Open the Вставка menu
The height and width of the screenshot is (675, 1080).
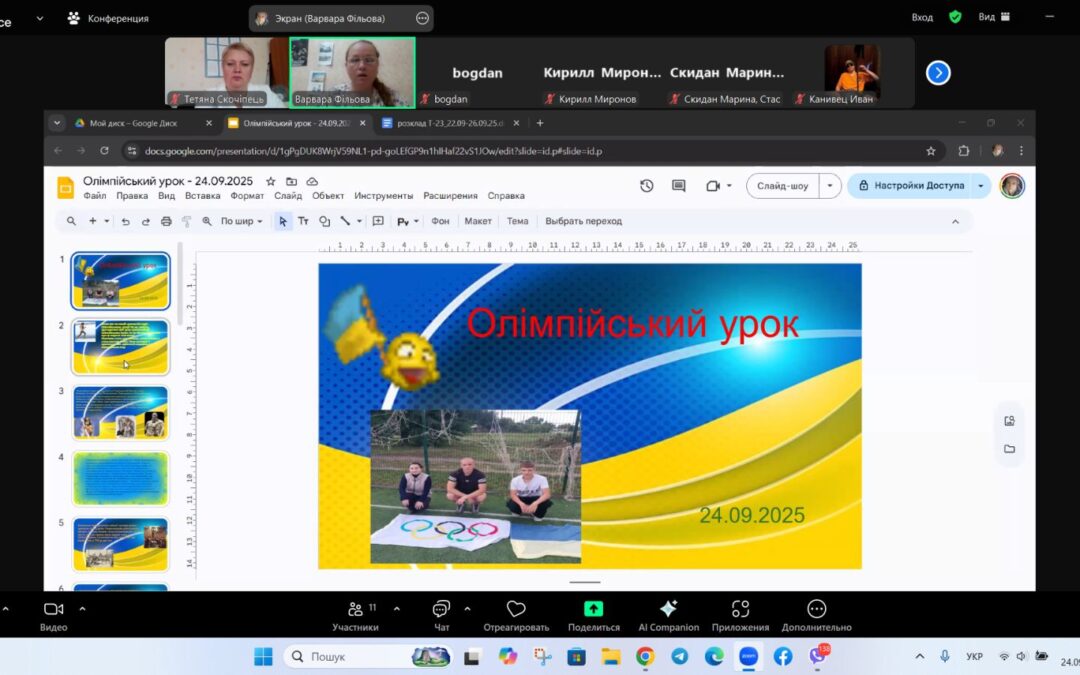203,196
